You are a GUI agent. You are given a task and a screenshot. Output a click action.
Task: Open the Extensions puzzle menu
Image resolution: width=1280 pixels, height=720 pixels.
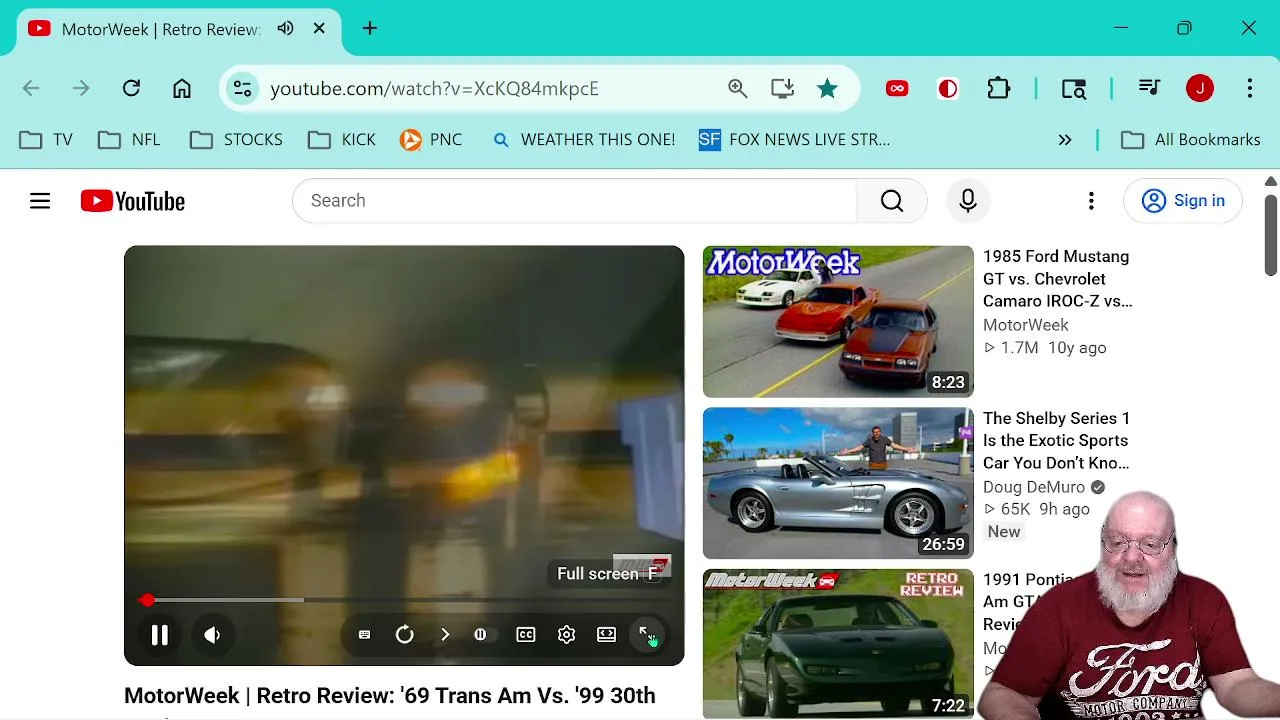click(x=999, y=89)
